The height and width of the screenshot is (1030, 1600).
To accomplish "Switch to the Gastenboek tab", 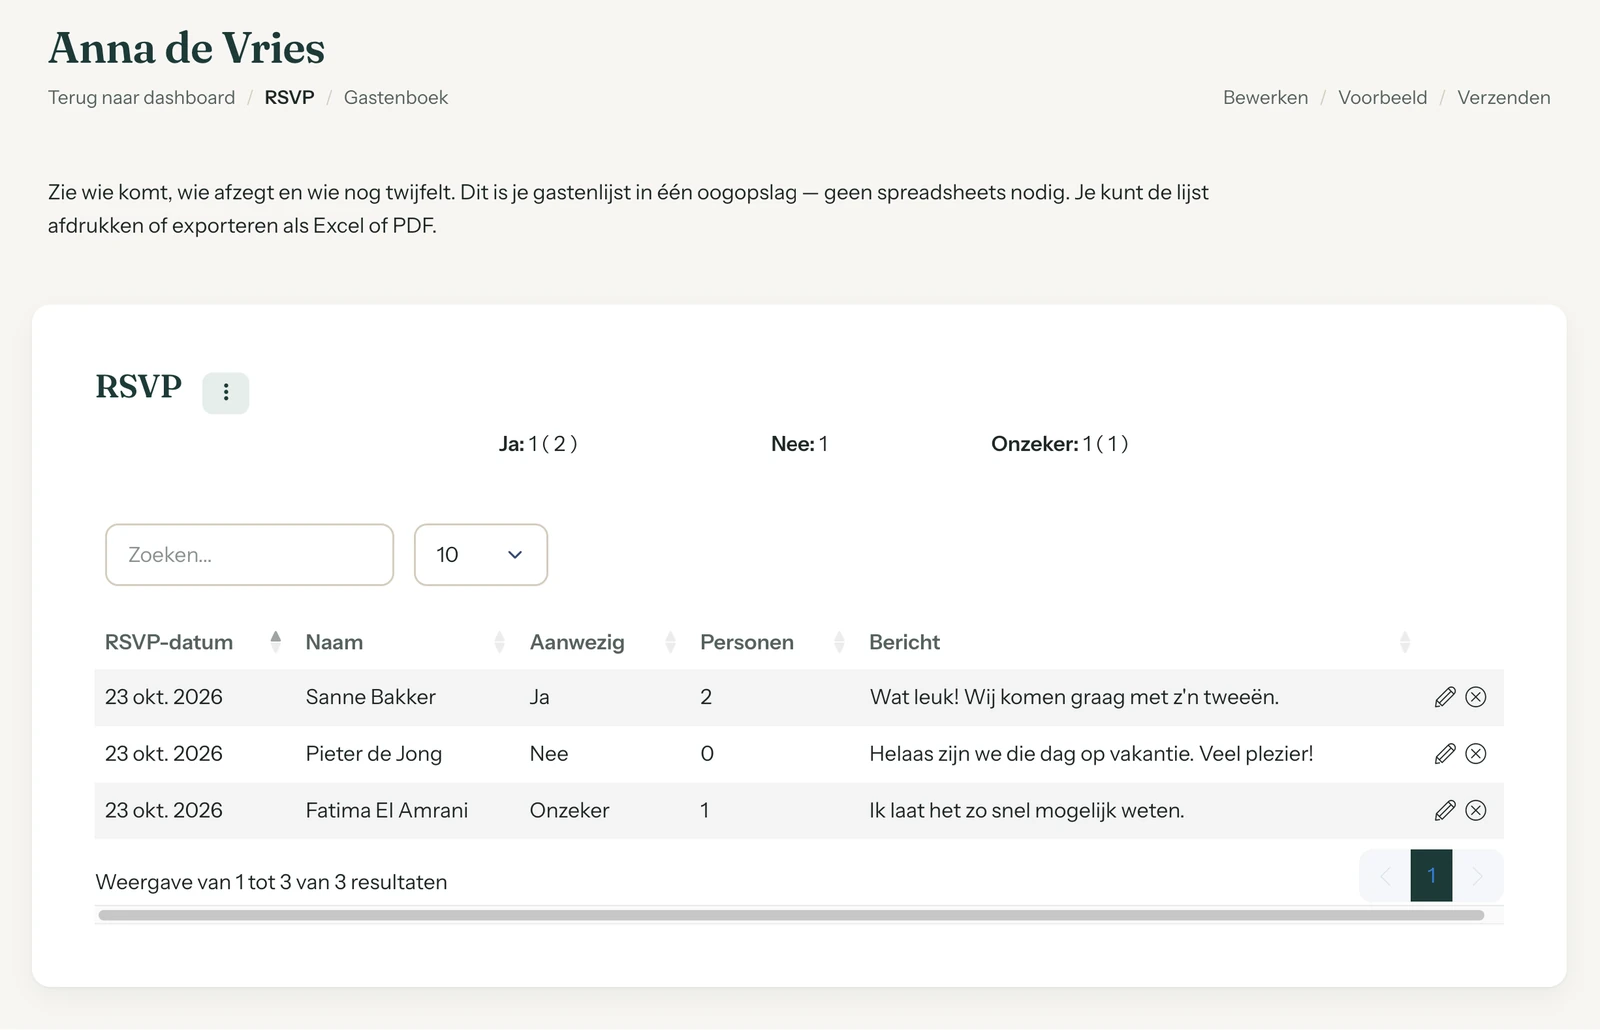I will [396, 98].
